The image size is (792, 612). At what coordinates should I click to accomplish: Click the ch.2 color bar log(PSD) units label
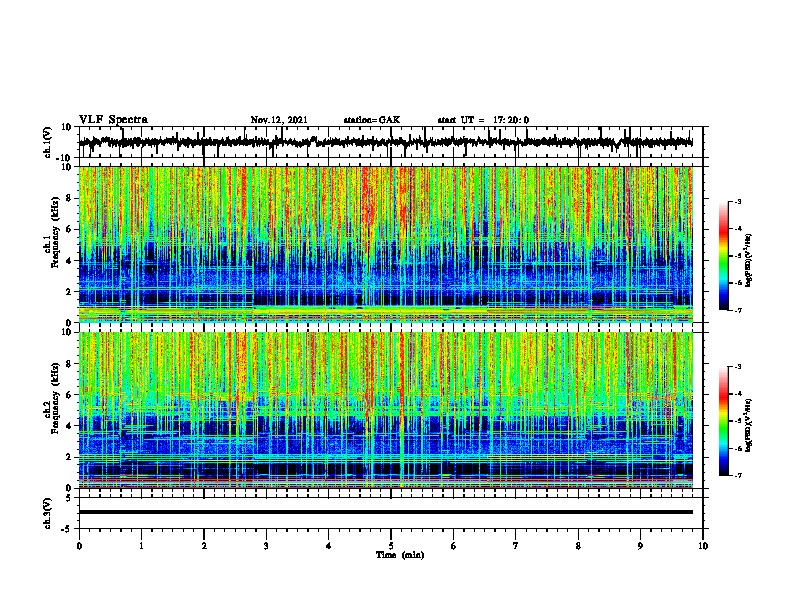[x=749, y=425]
